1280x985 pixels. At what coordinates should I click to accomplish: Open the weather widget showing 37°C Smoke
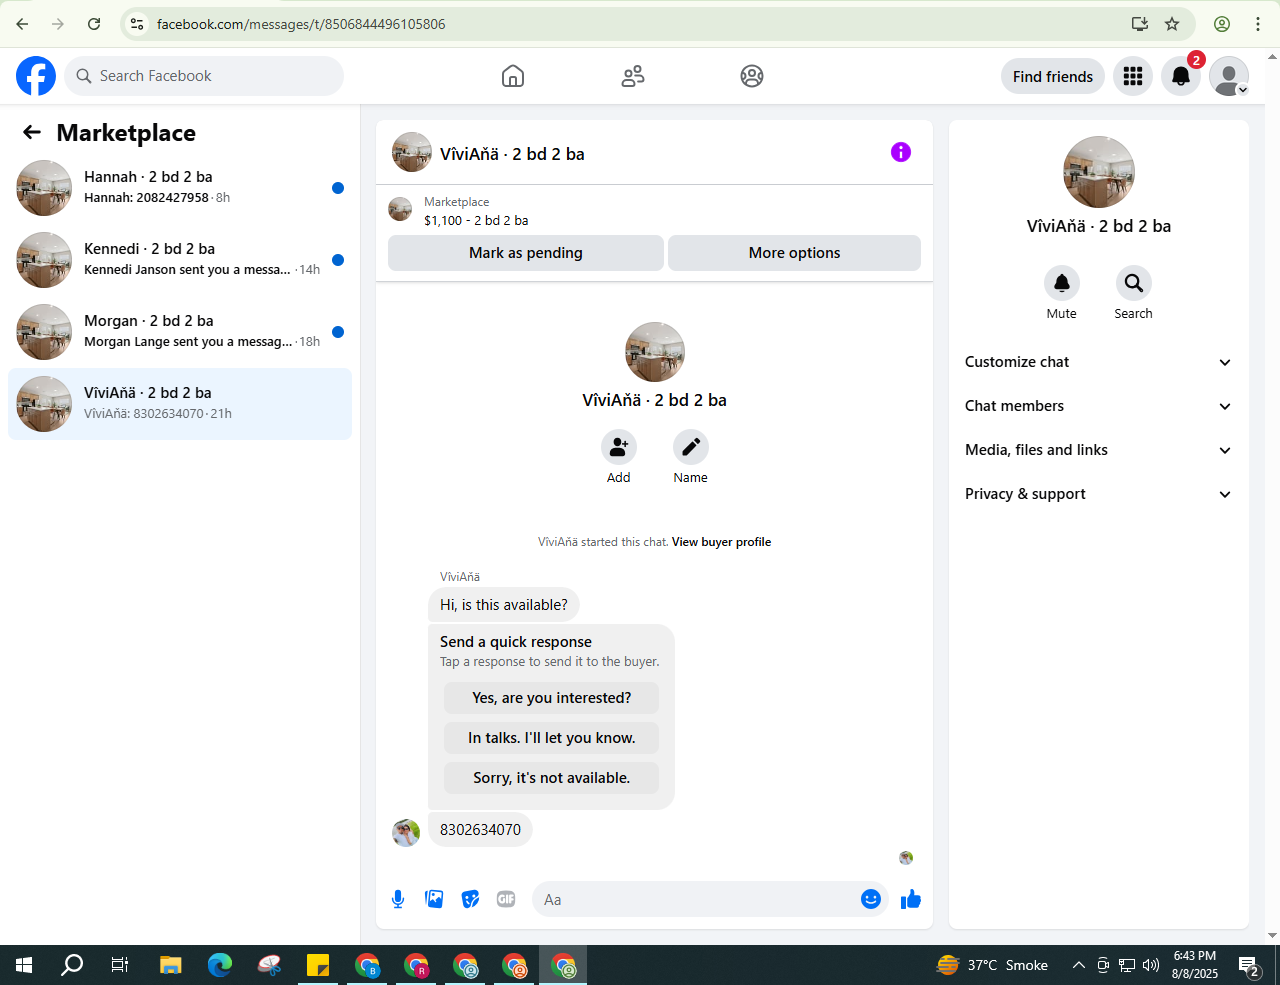tap(992, 965)
